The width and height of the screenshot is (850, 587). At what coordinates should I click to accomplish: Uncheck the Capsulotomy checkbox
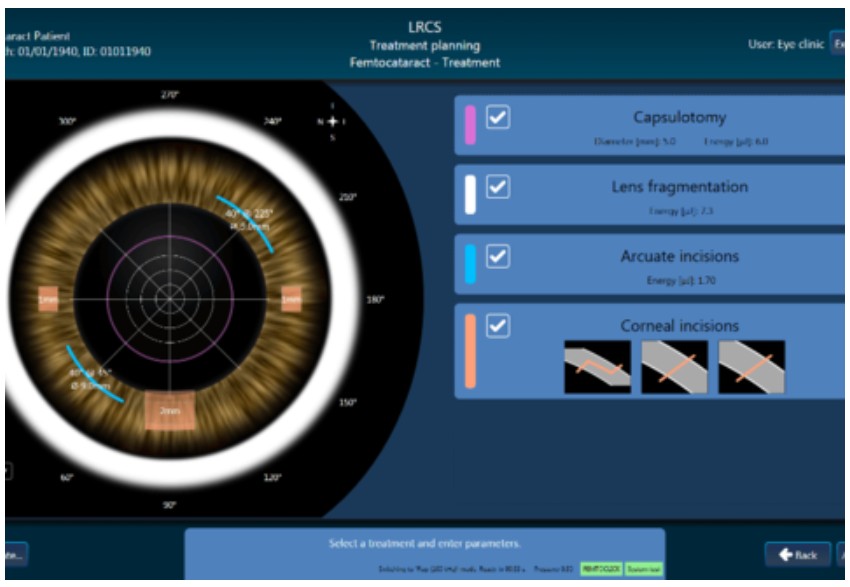tap(498, 117)
